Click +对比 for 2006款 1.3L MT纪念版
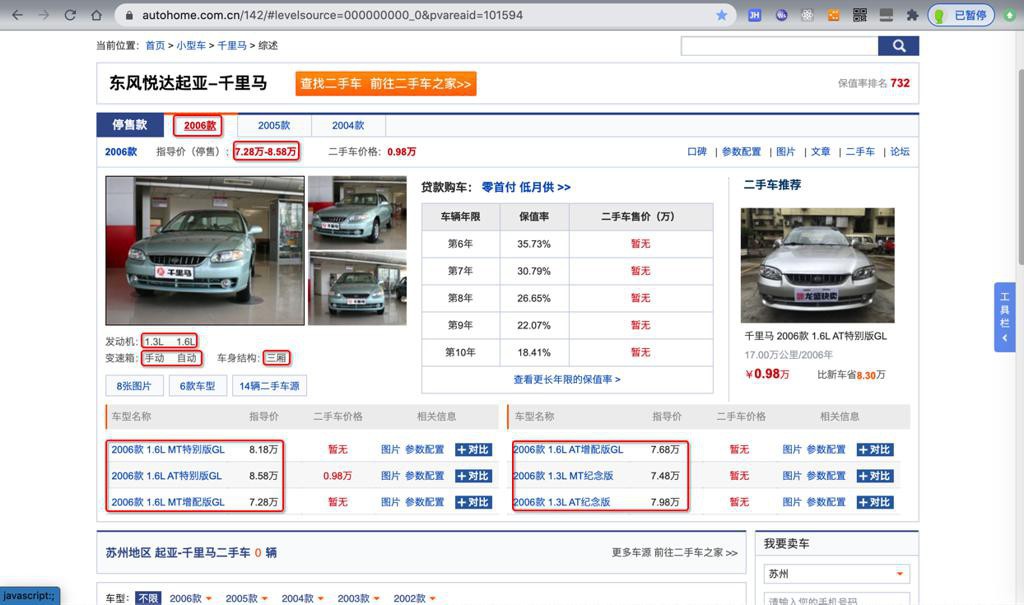Viewport: 1024px width, 605px height. tap(875, 476)
